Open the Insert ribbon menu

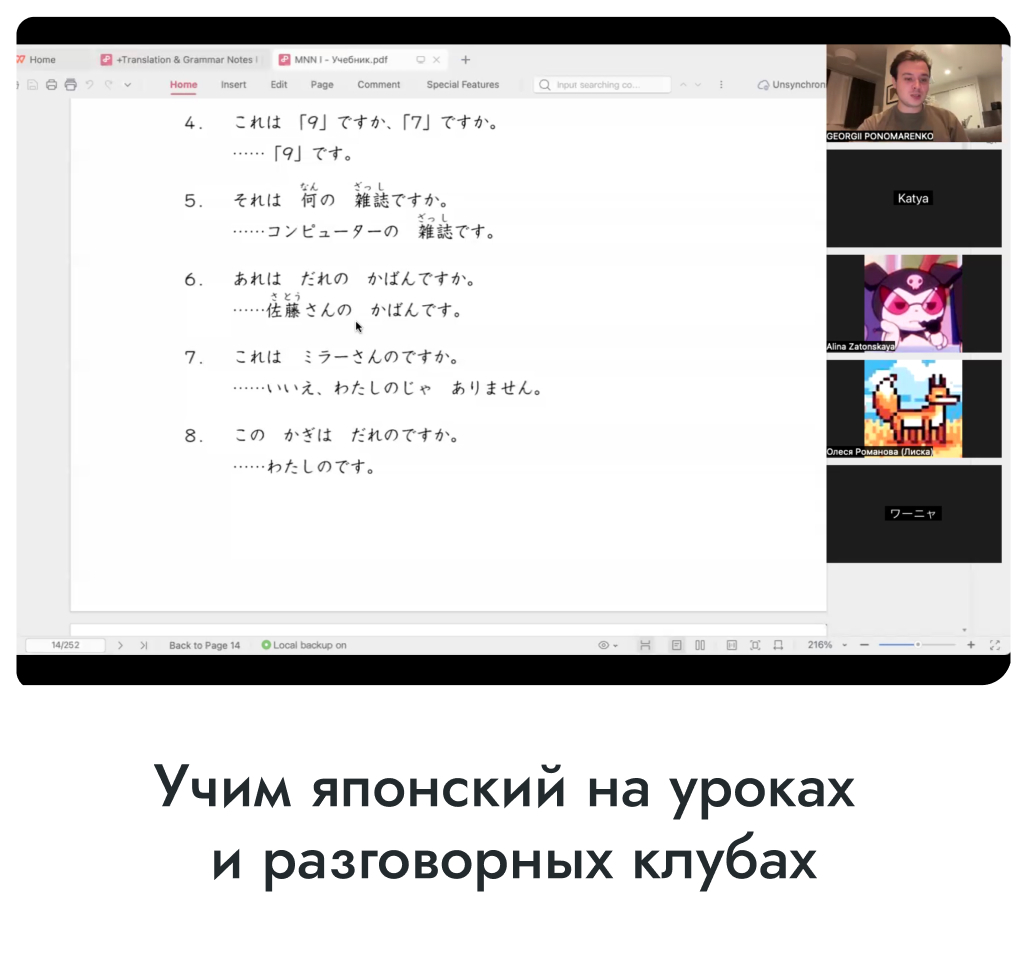pos(233,84)
